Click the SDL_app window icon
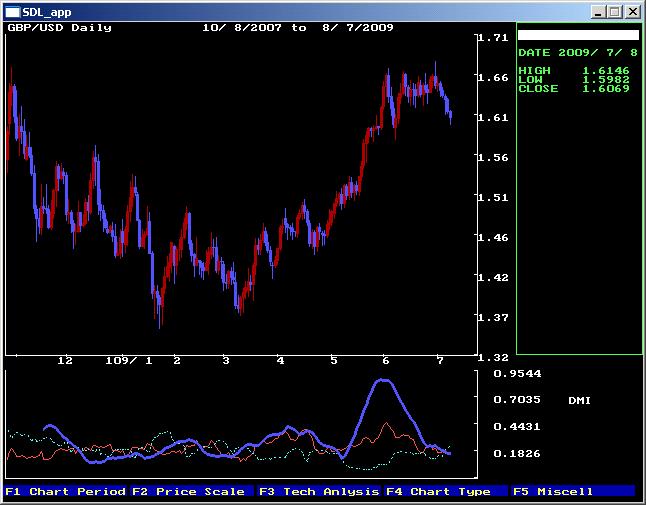 point(12,12)
